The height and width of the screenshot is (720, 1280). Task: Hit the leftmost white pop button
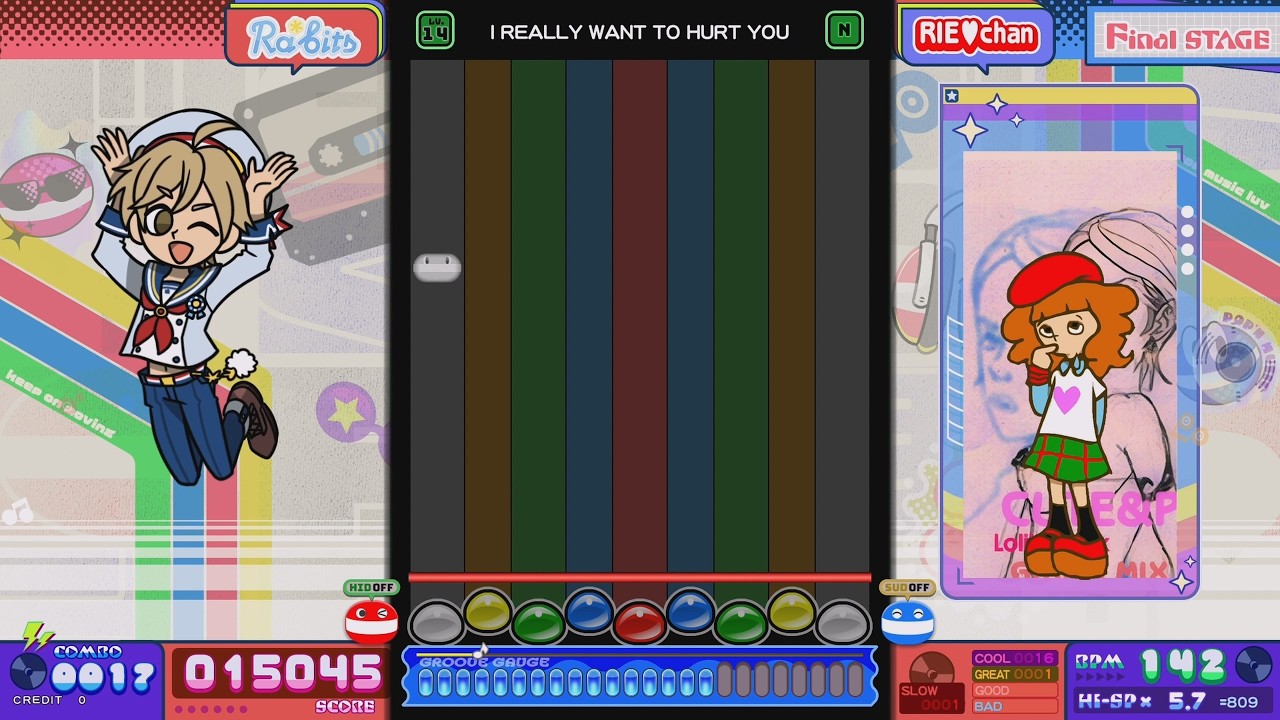pos(436,622)
